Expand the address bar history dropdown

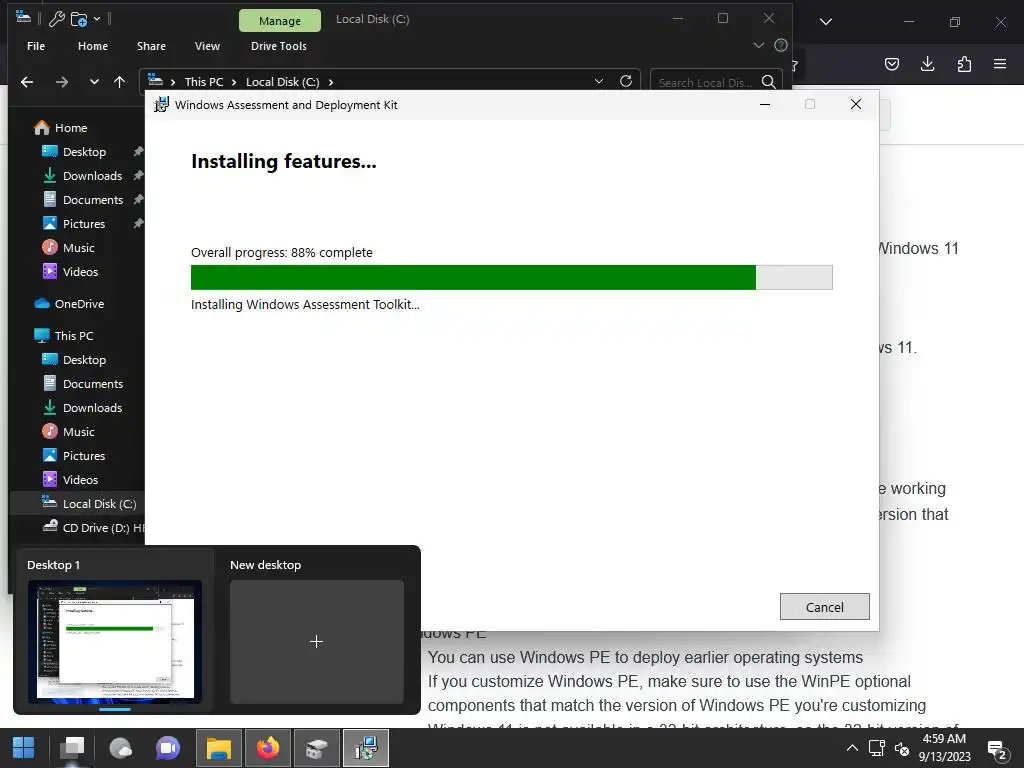[599, 81]
